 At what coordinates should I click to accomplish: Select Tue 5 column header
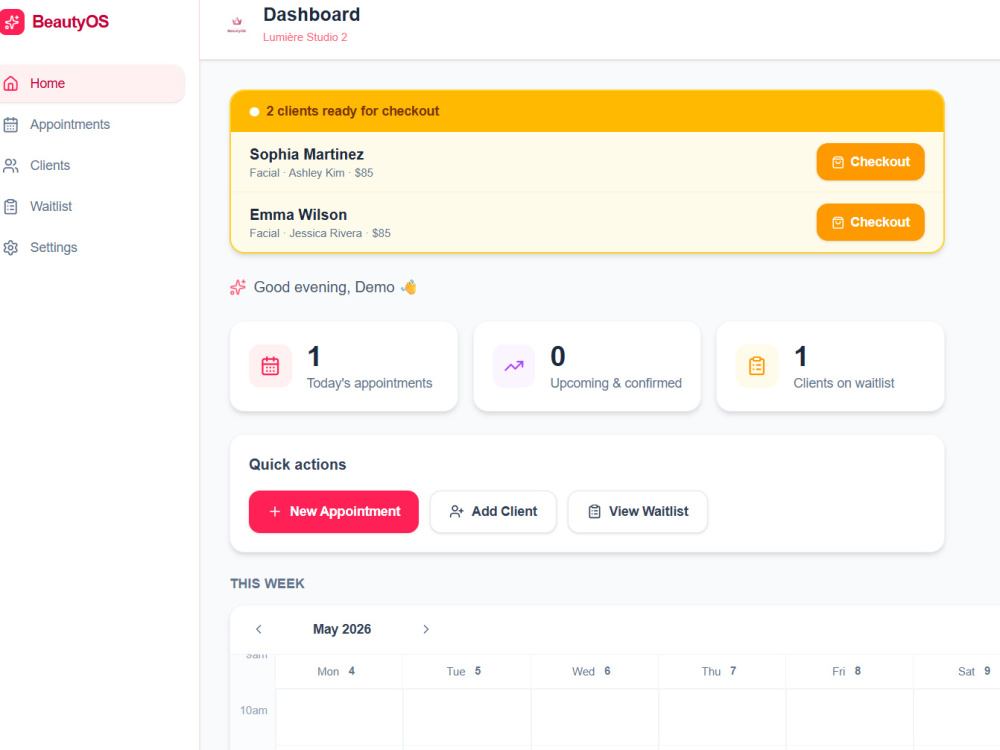(x=466, y=672)
